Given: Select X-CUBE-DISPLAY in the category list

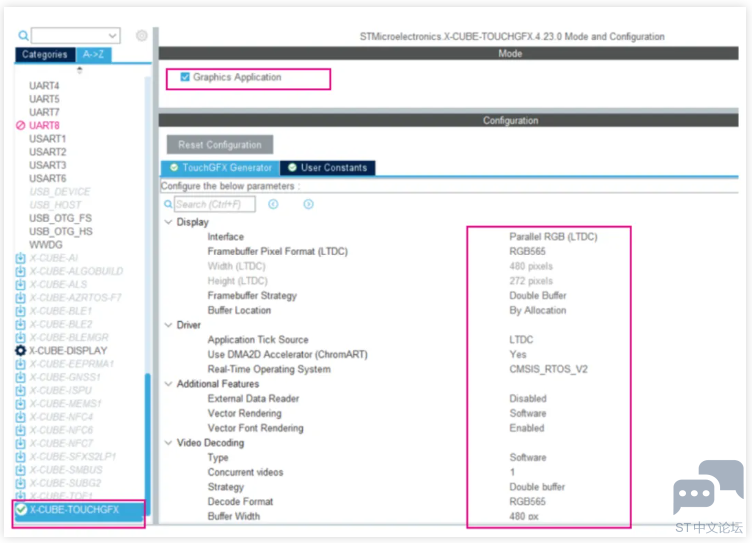Looking at the screenshot, I should click(x=68, y=351).
